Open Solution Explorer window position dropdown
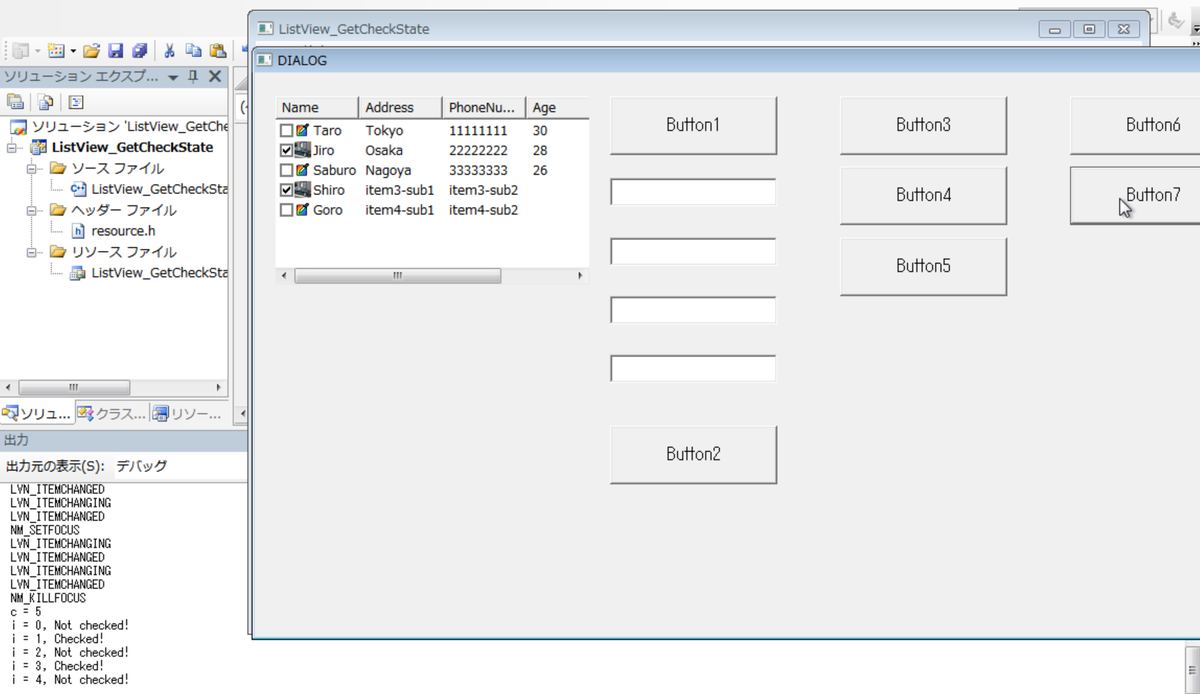 (173, 77)
